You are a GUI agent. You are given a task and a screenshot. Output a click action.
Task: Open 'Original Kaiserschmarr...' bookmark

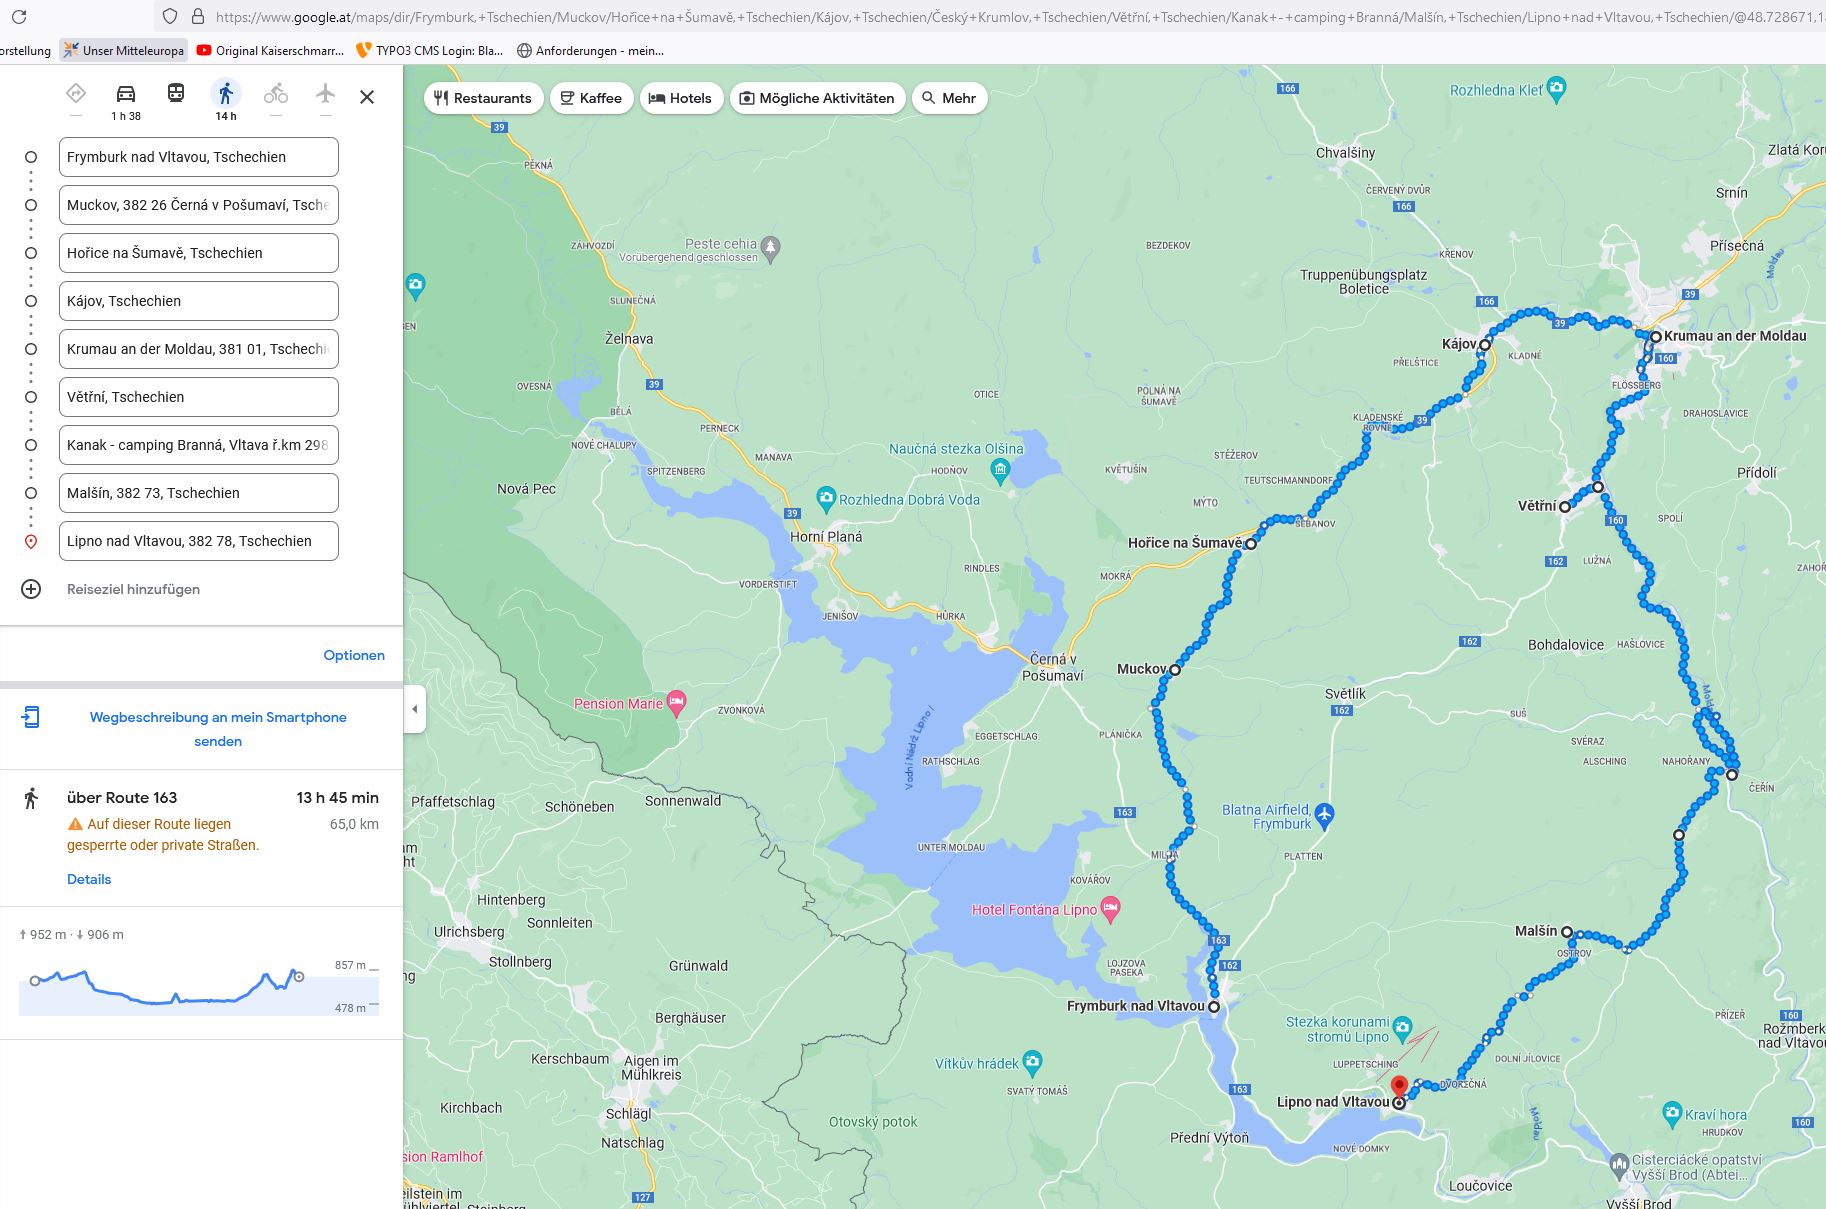pos(270,50)
